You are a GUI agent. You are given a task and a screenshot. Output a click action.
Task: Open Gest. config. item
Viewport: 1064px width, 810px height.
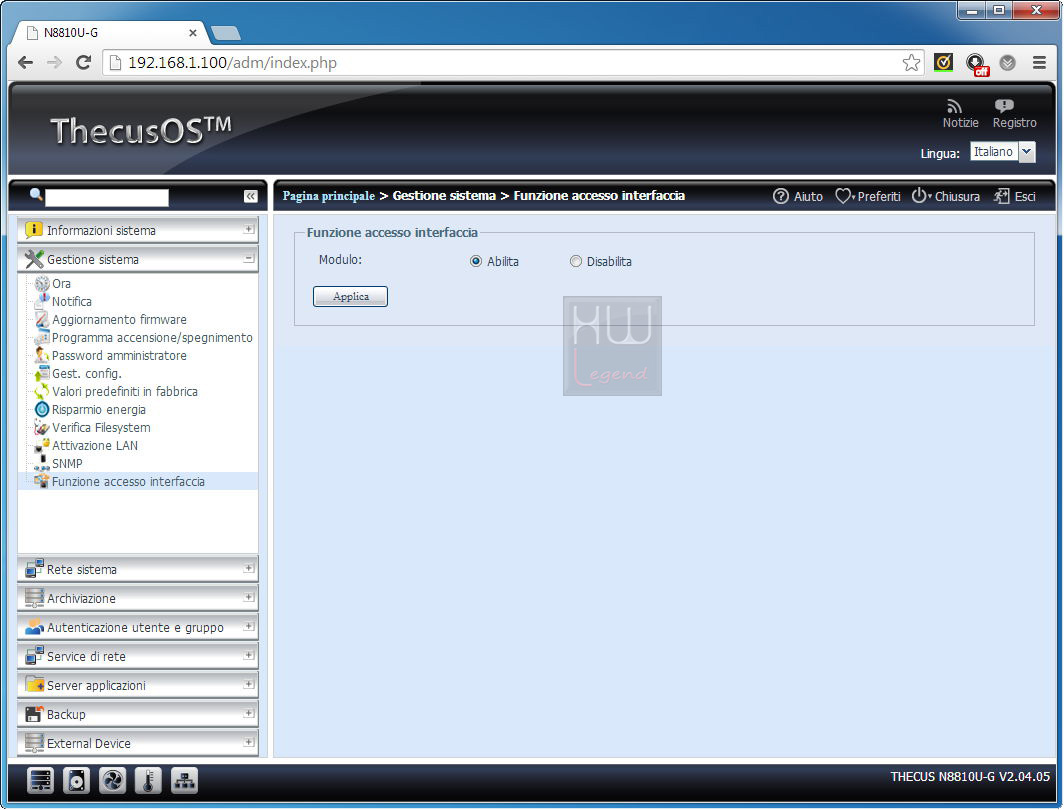tap(86, 374)
